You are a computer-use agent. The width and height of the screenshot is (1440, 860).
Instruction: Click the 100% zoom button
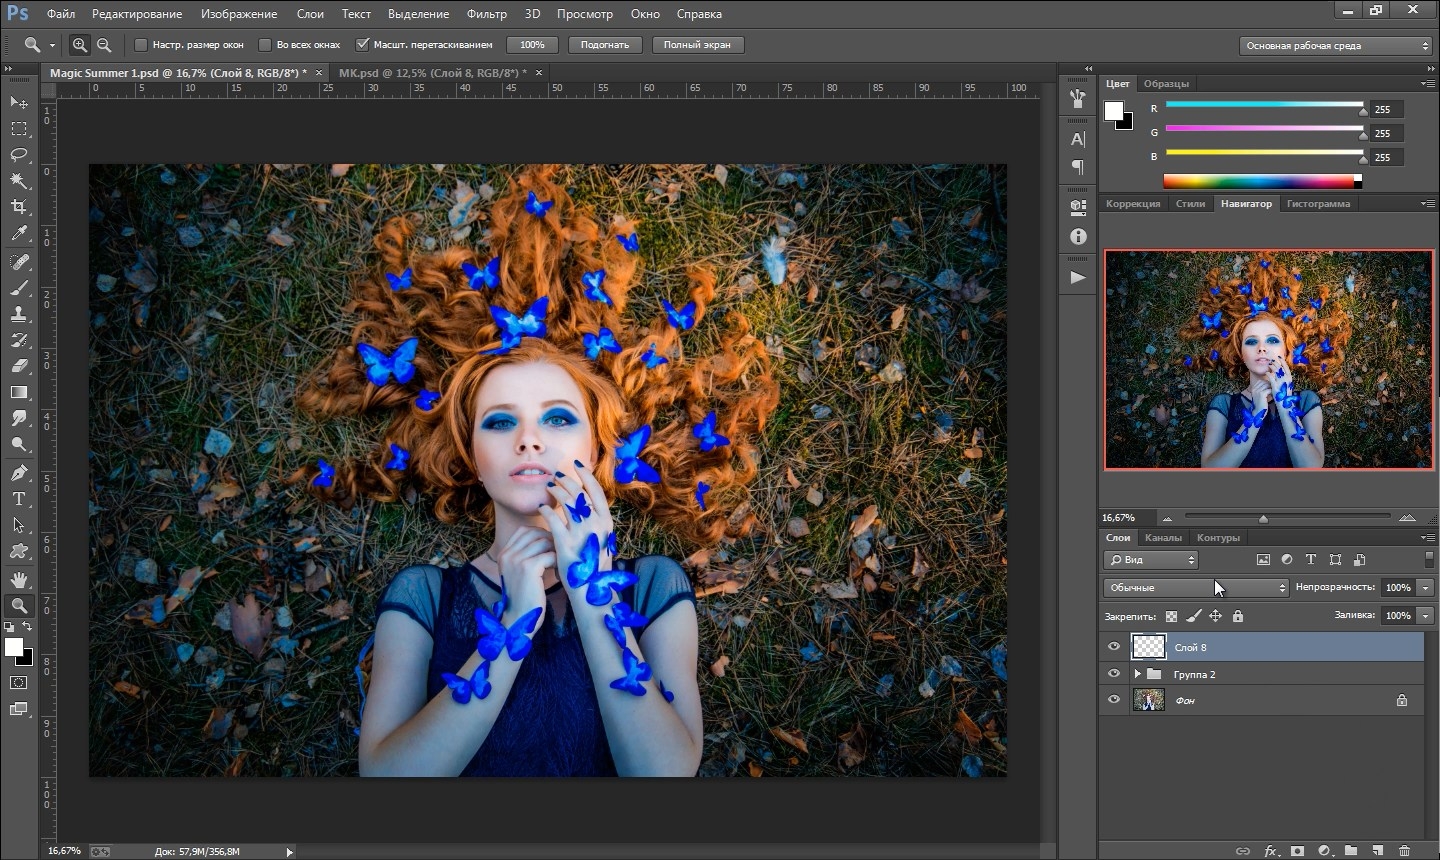(532, 45)
